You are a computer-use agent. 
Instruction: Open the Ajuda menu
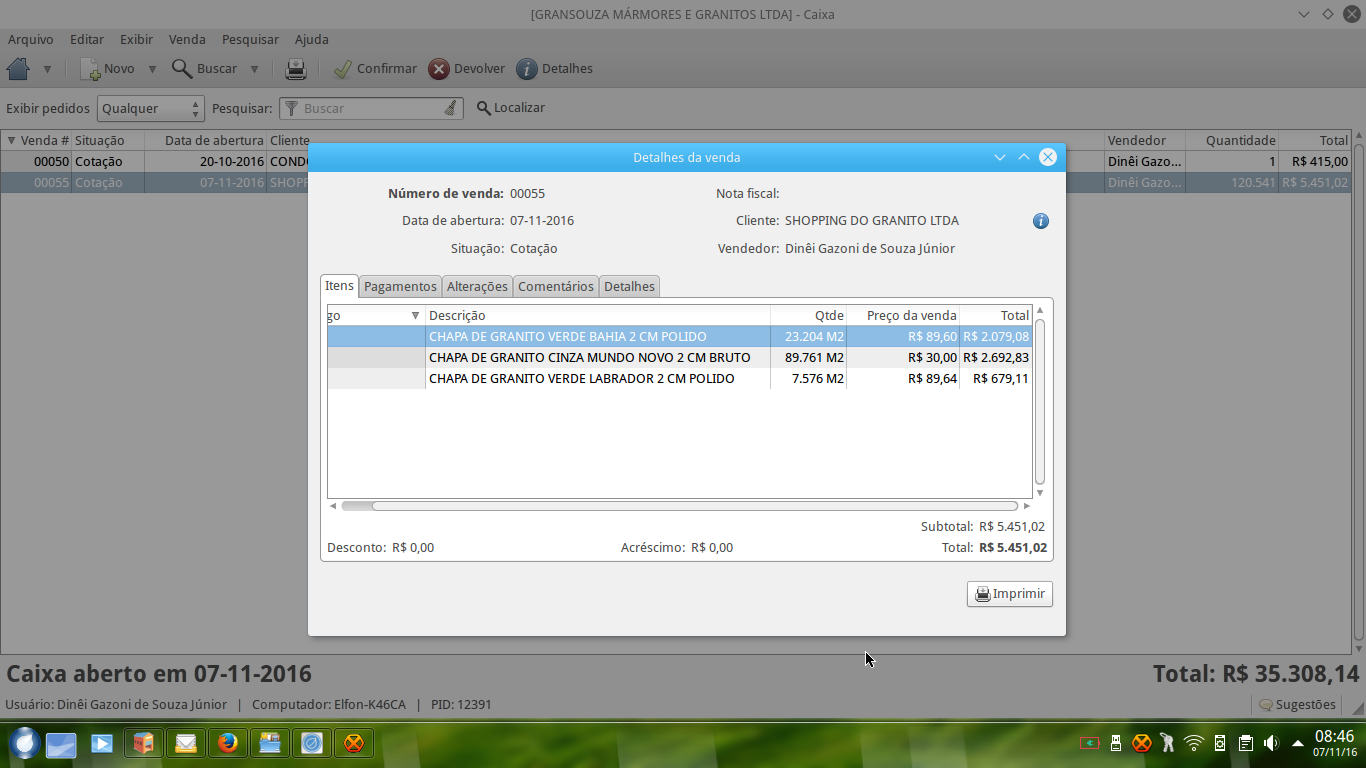(x=312, y=39)
